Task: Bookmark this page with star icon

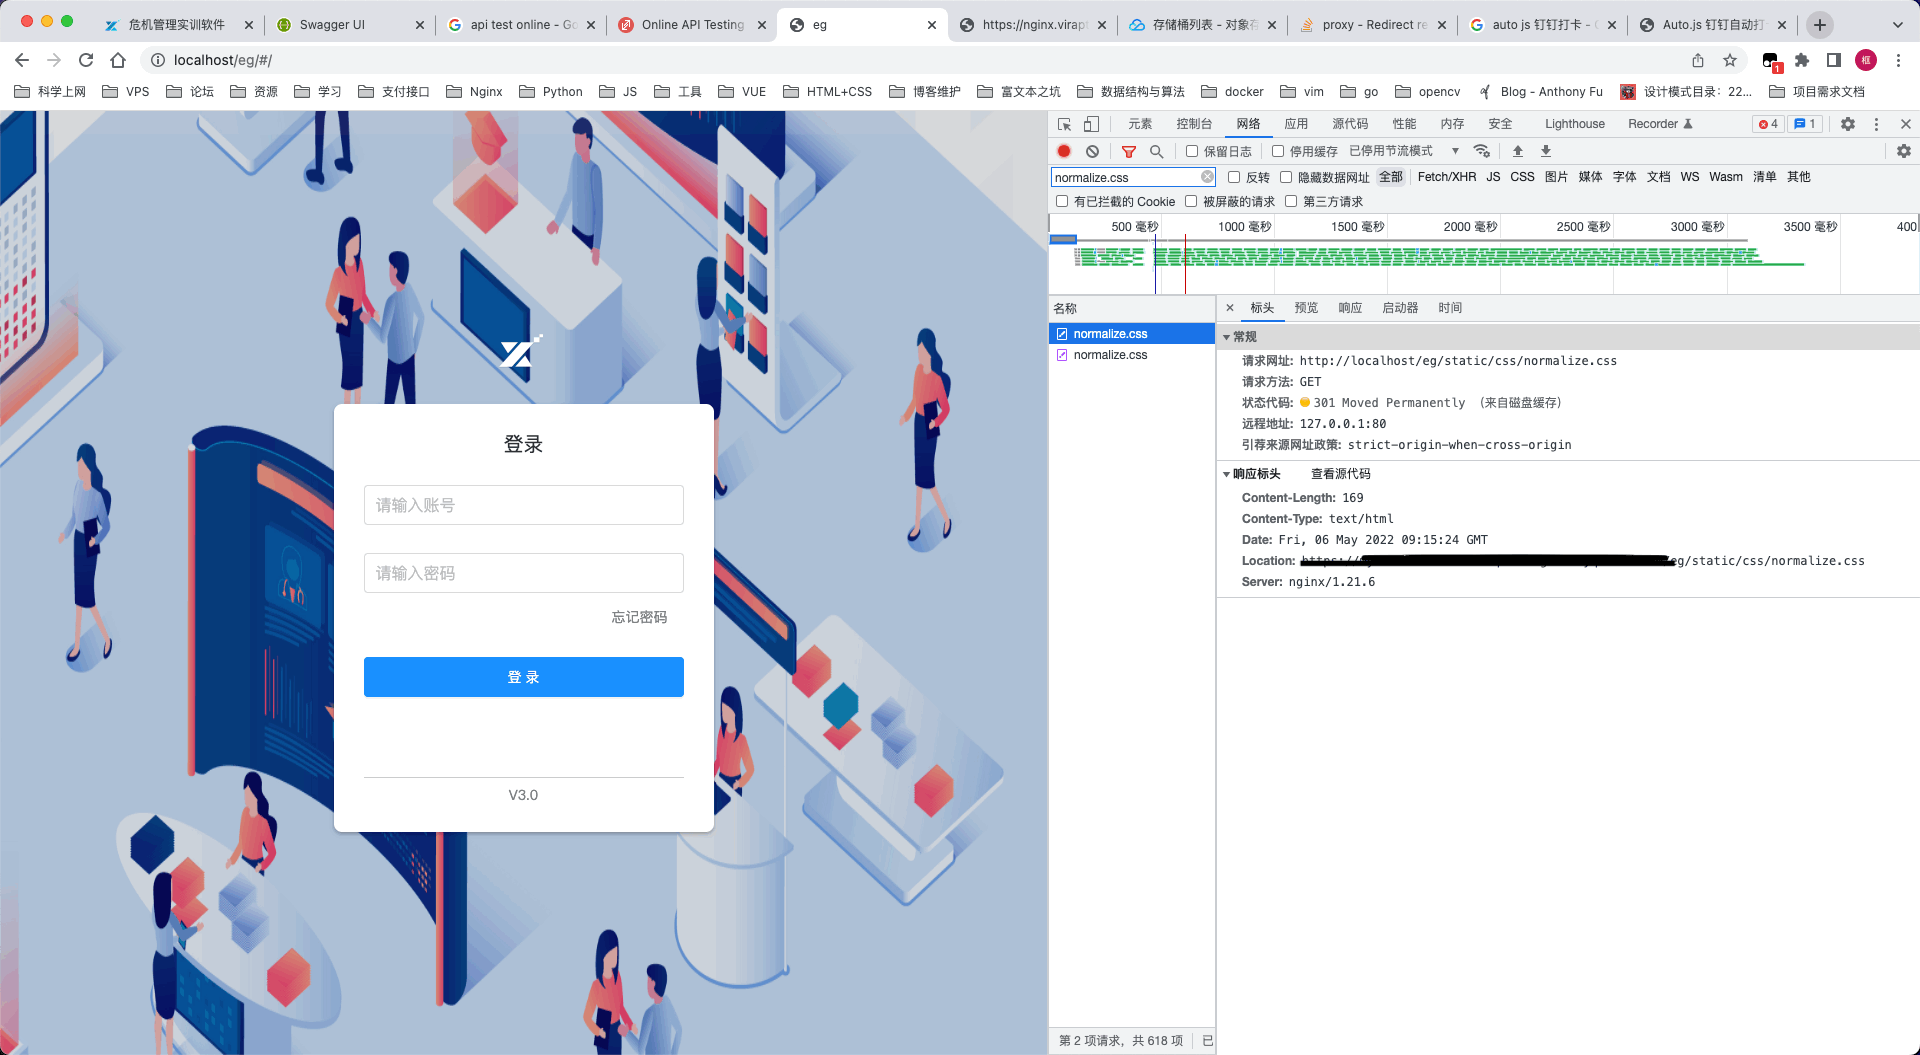Action: (x=1730, y=60)
